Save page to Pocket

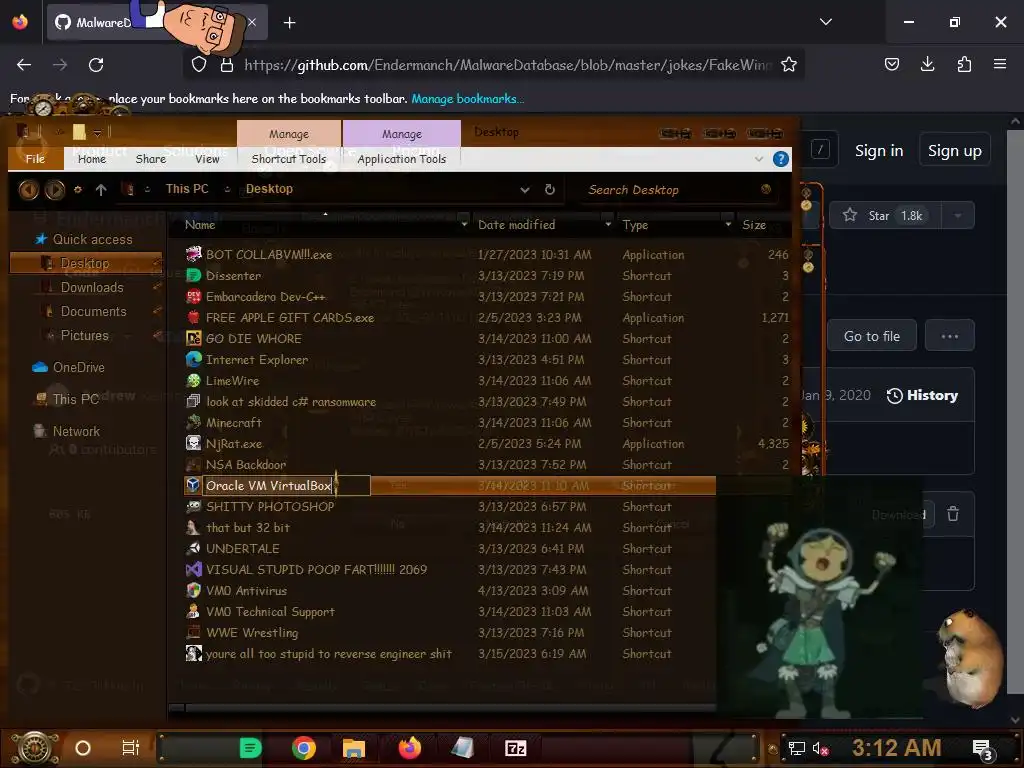891,64
